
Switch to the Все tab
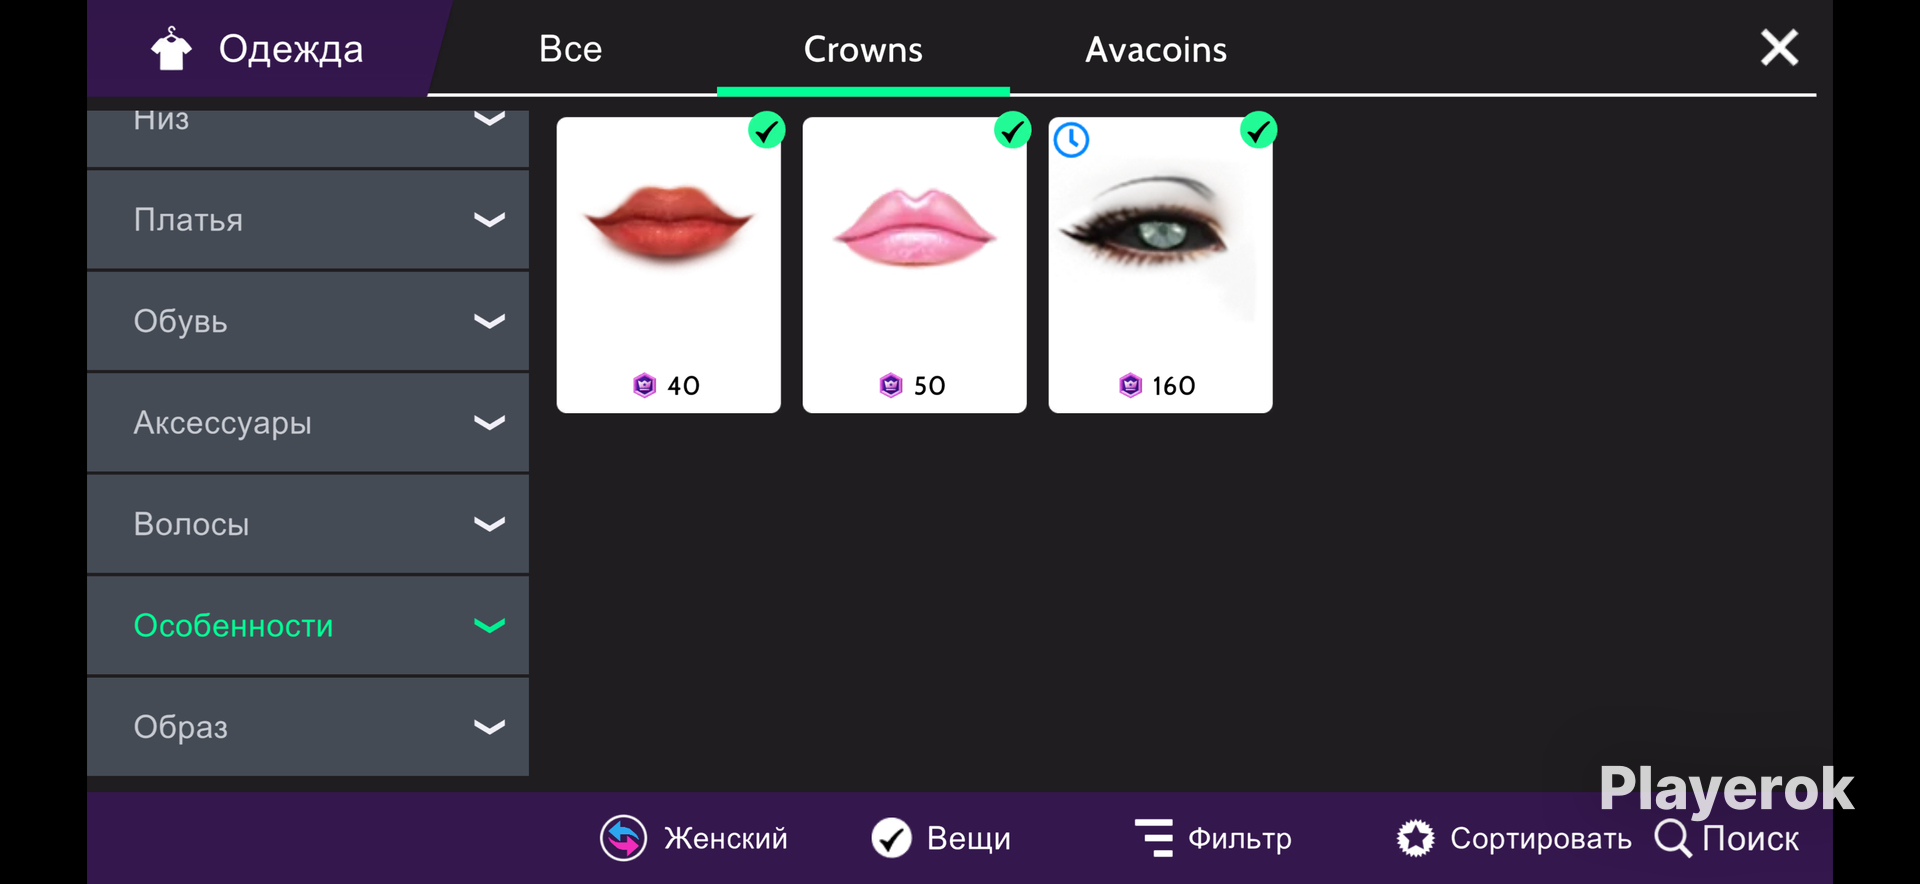coord(571,49)
